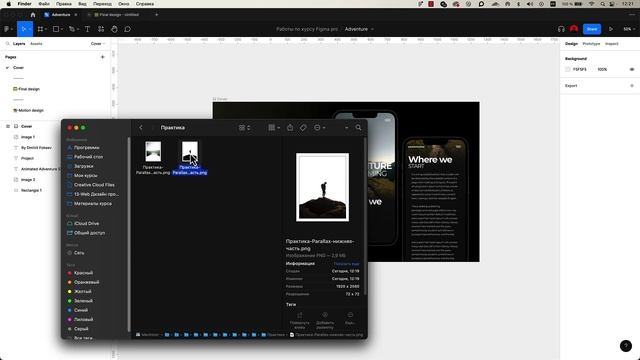Open Creative Cloud Files in Finder sidebar

[94, 185]
